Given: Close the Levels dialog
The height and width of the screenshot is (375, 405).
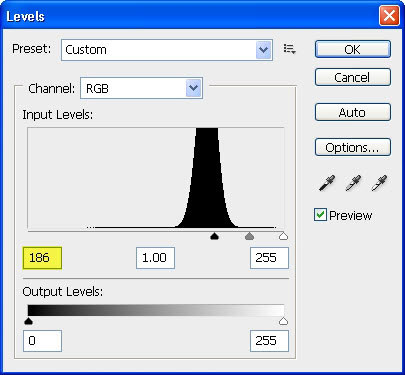Looking at the screenshot, I should tap(389, 16).
